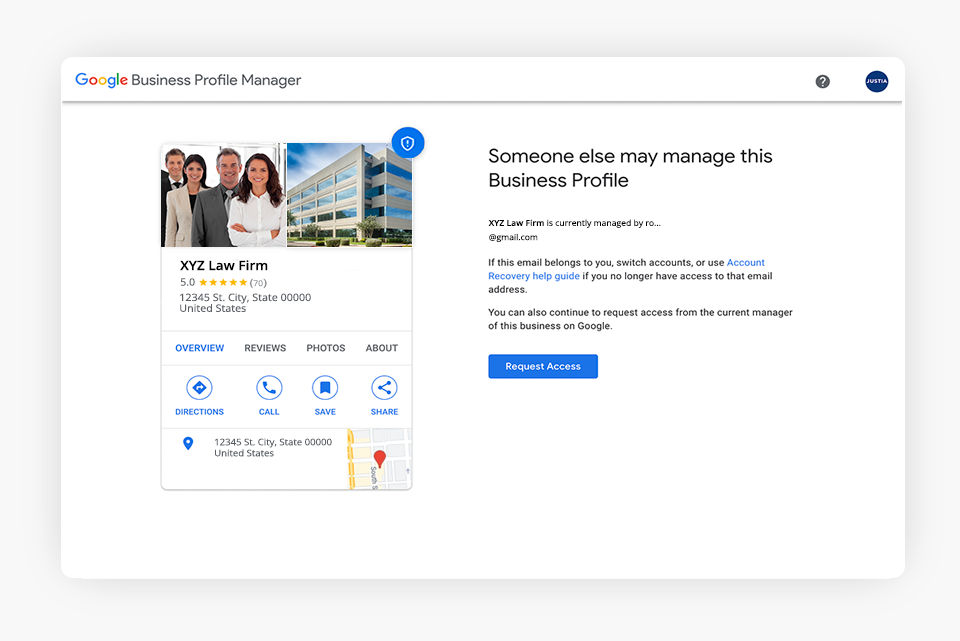This screenshot has height=641, width=960.
Task: Click the red map marker
Action: coord(379,459)
